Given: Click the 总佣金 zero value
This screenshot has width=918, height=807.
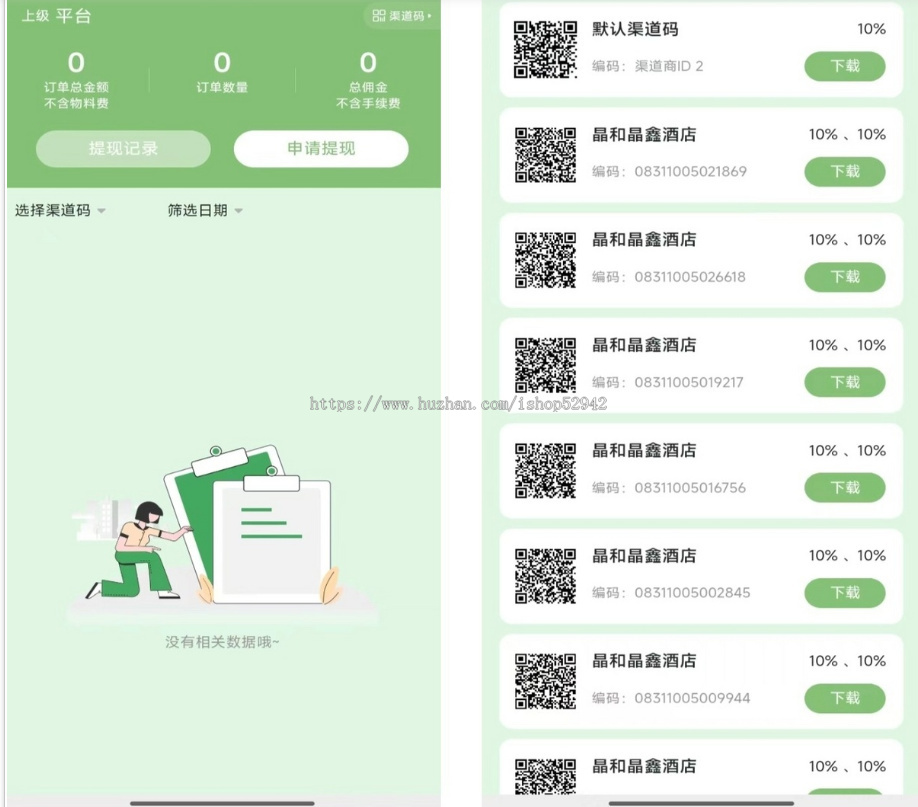Looking at the screenshot, I should (368, 63).
